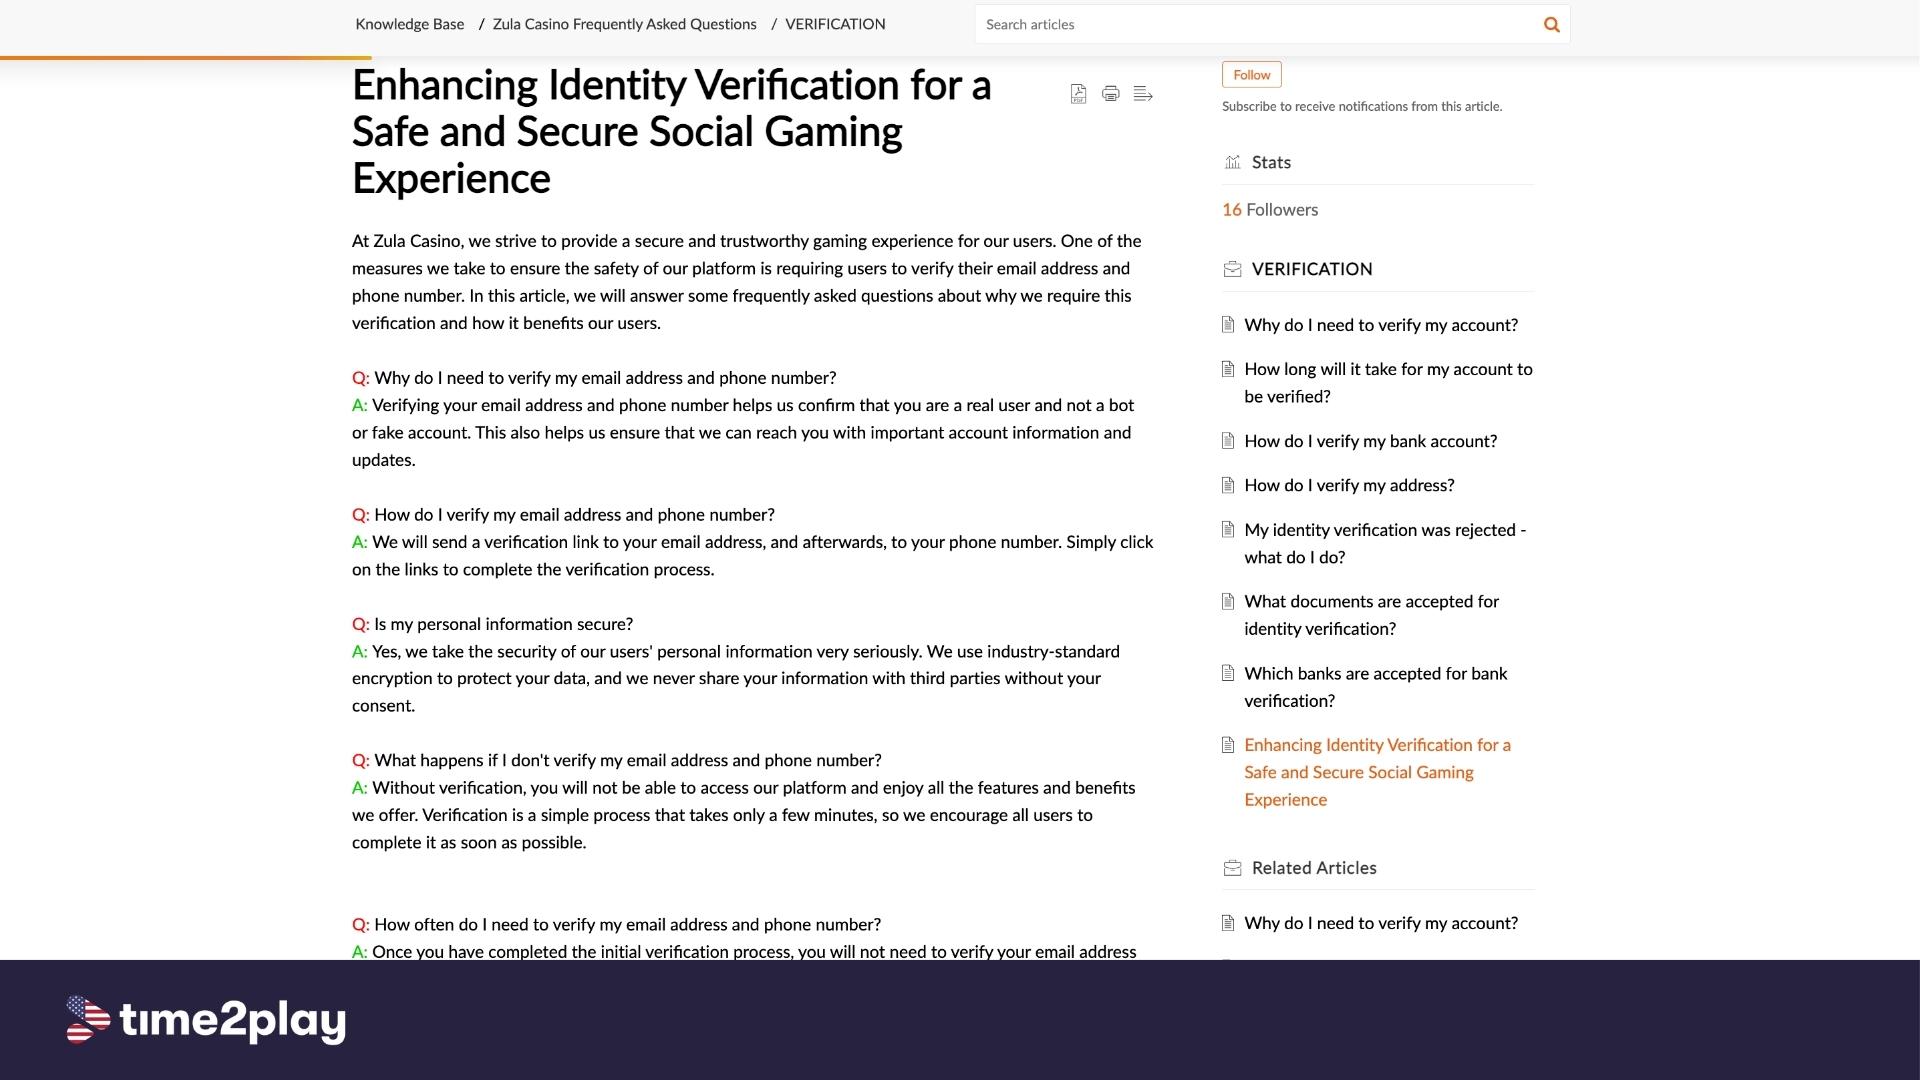Screen dimensions: 1920x1080
Task: Click the search magnifier icon
Action: (x=1551, y=24)
